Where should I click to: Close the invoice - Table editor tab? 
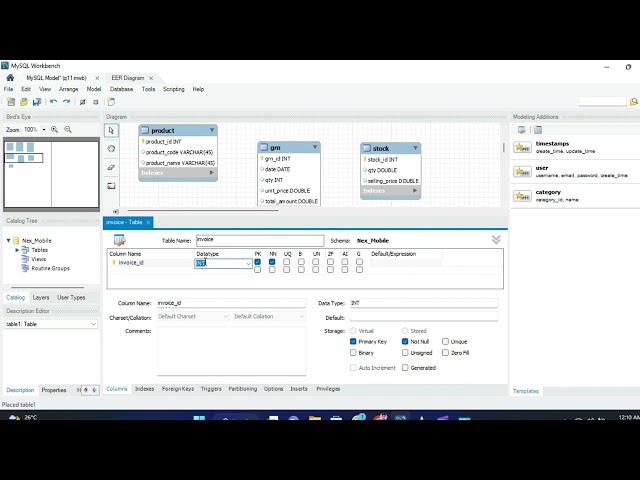click(x=148, y=222)
